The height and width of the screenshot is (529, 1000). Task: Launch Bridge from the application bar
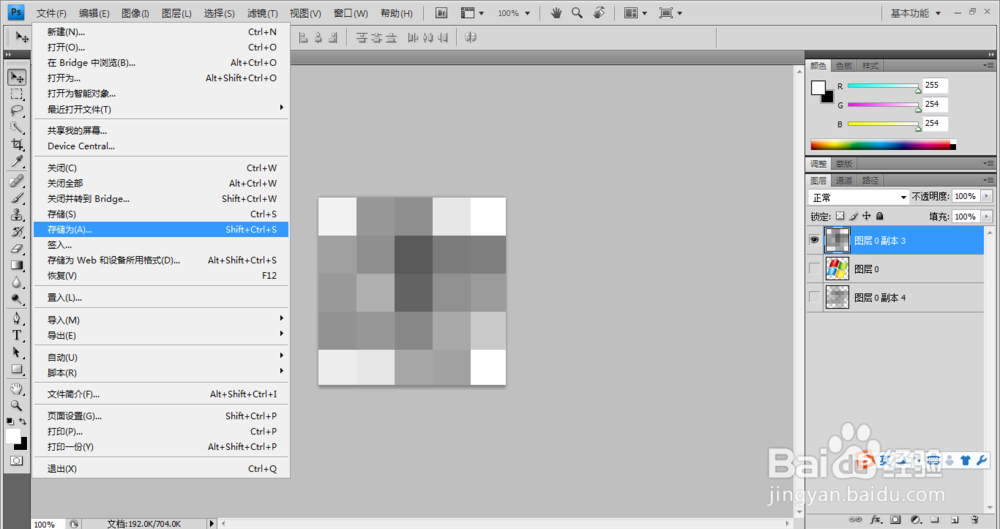441,13
